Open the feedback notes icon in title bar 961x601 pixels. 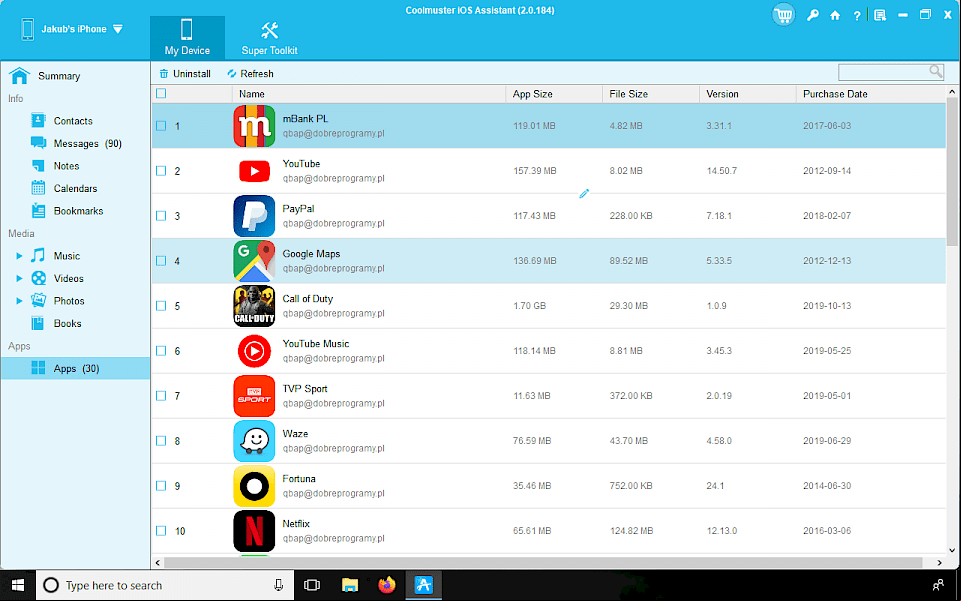[x=880, y=15]
